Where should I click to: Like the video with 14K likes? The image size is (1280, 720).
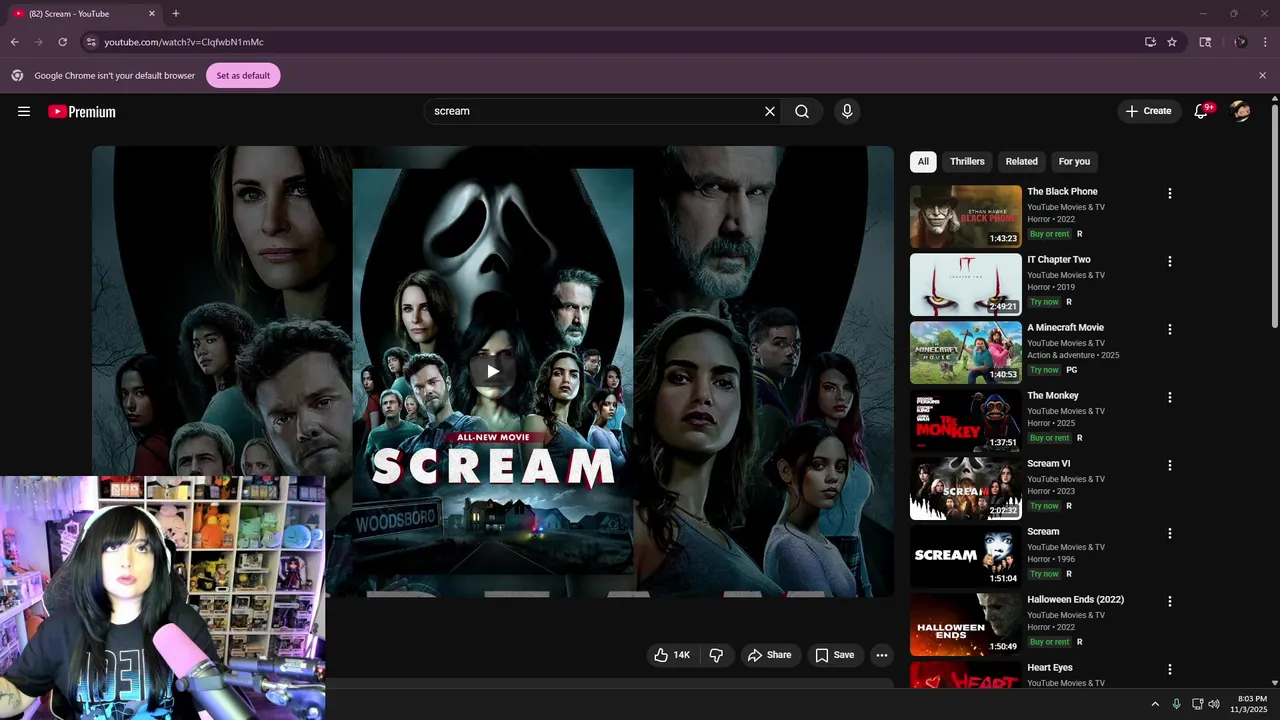tap(672, 655)
